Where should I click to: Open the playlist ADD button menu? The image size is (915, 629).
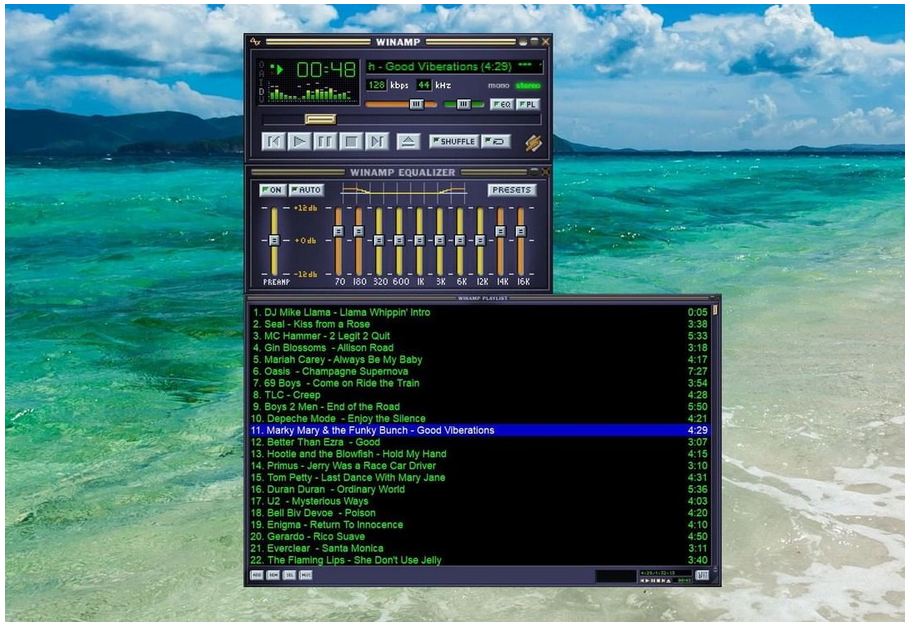click(x=257, y=575)
